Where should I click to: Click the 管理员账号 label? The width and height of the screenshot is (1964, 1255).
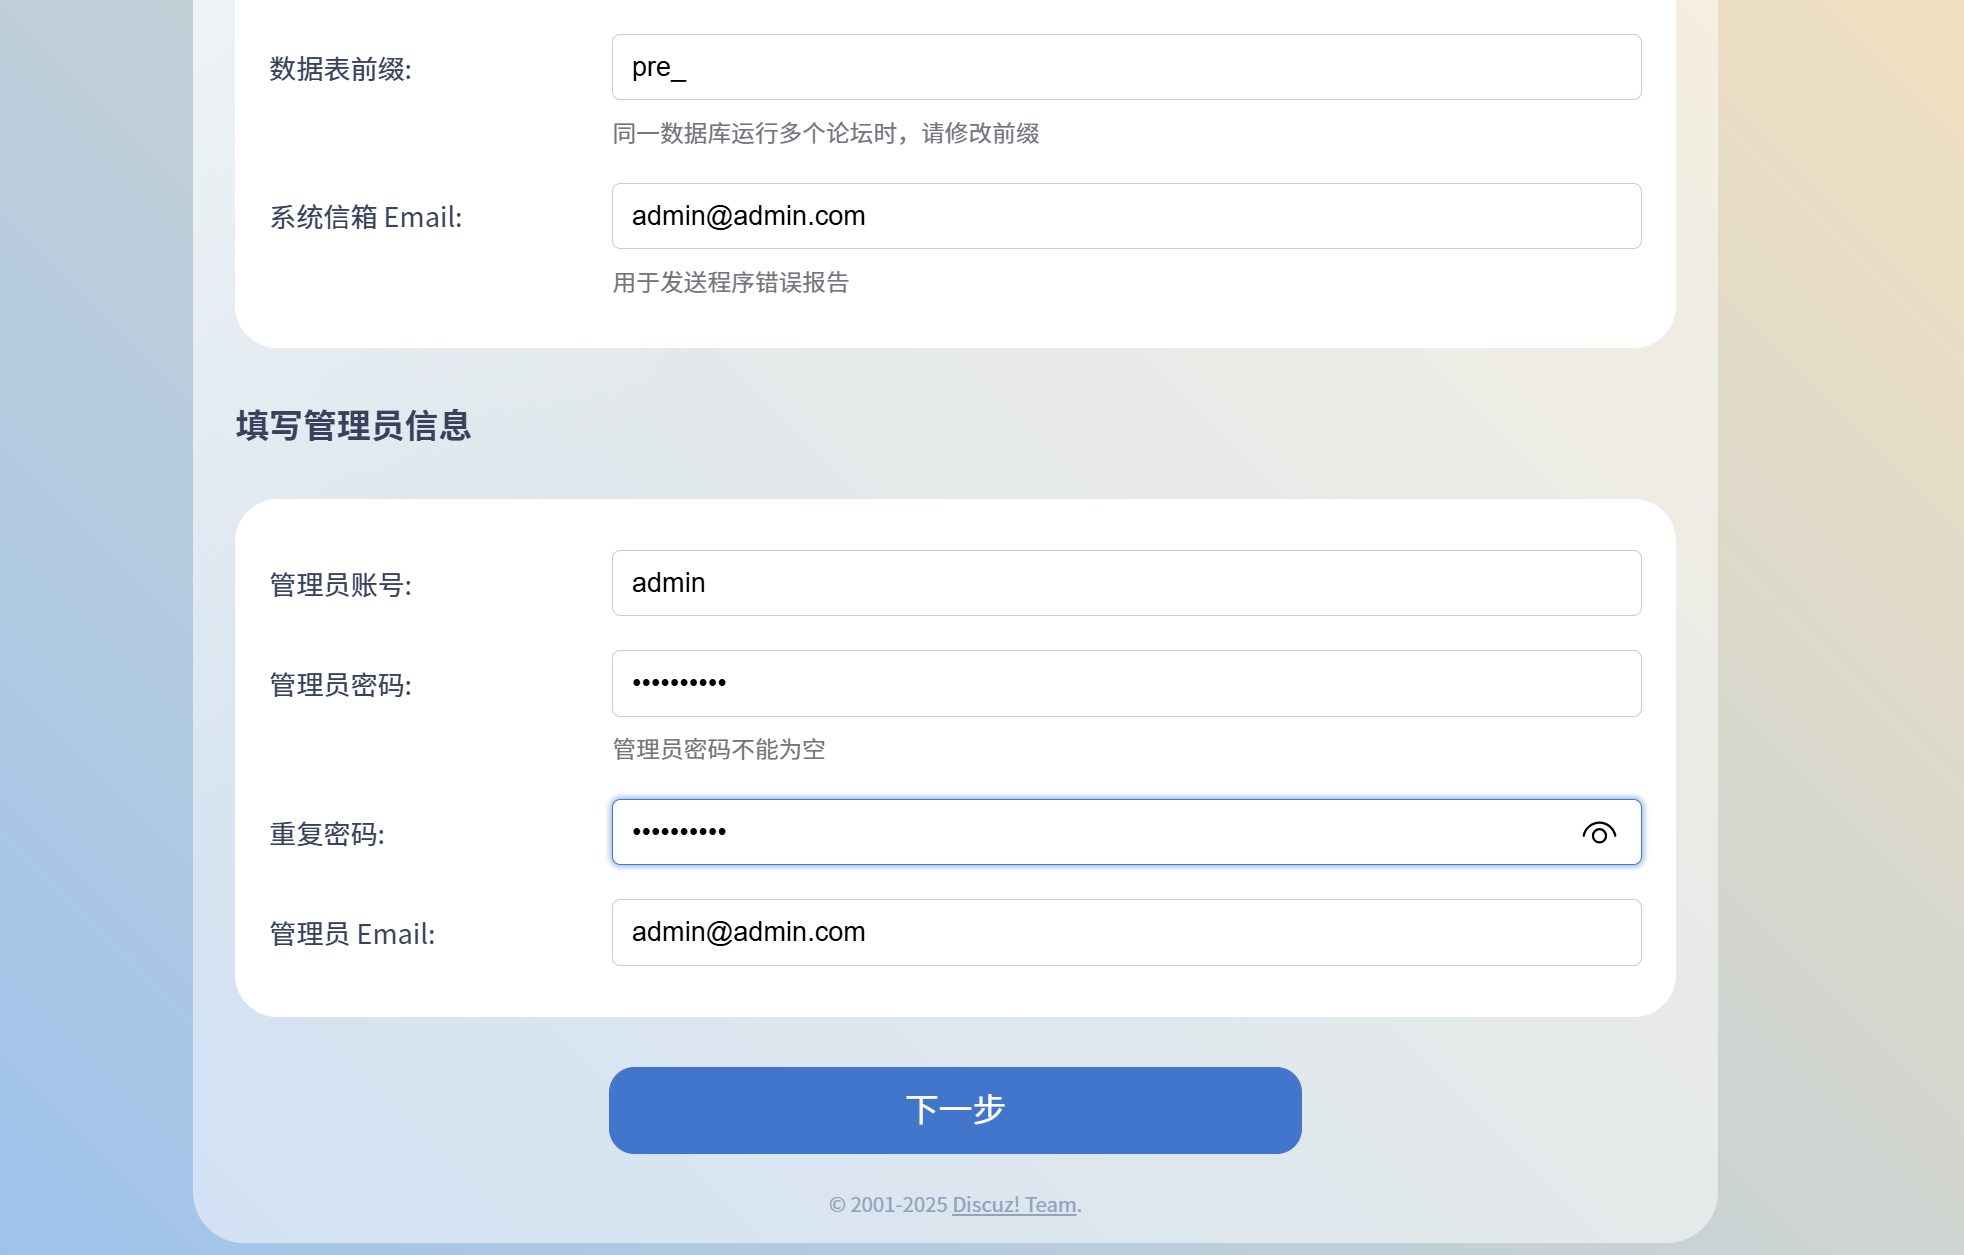pyautogui.click(x=340, y=585)
